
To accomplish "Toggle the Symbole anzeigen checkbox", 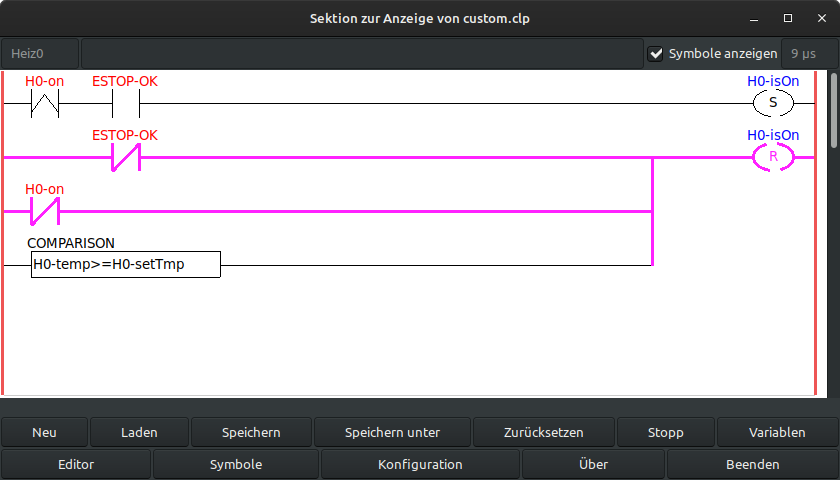I will (656, 54).
